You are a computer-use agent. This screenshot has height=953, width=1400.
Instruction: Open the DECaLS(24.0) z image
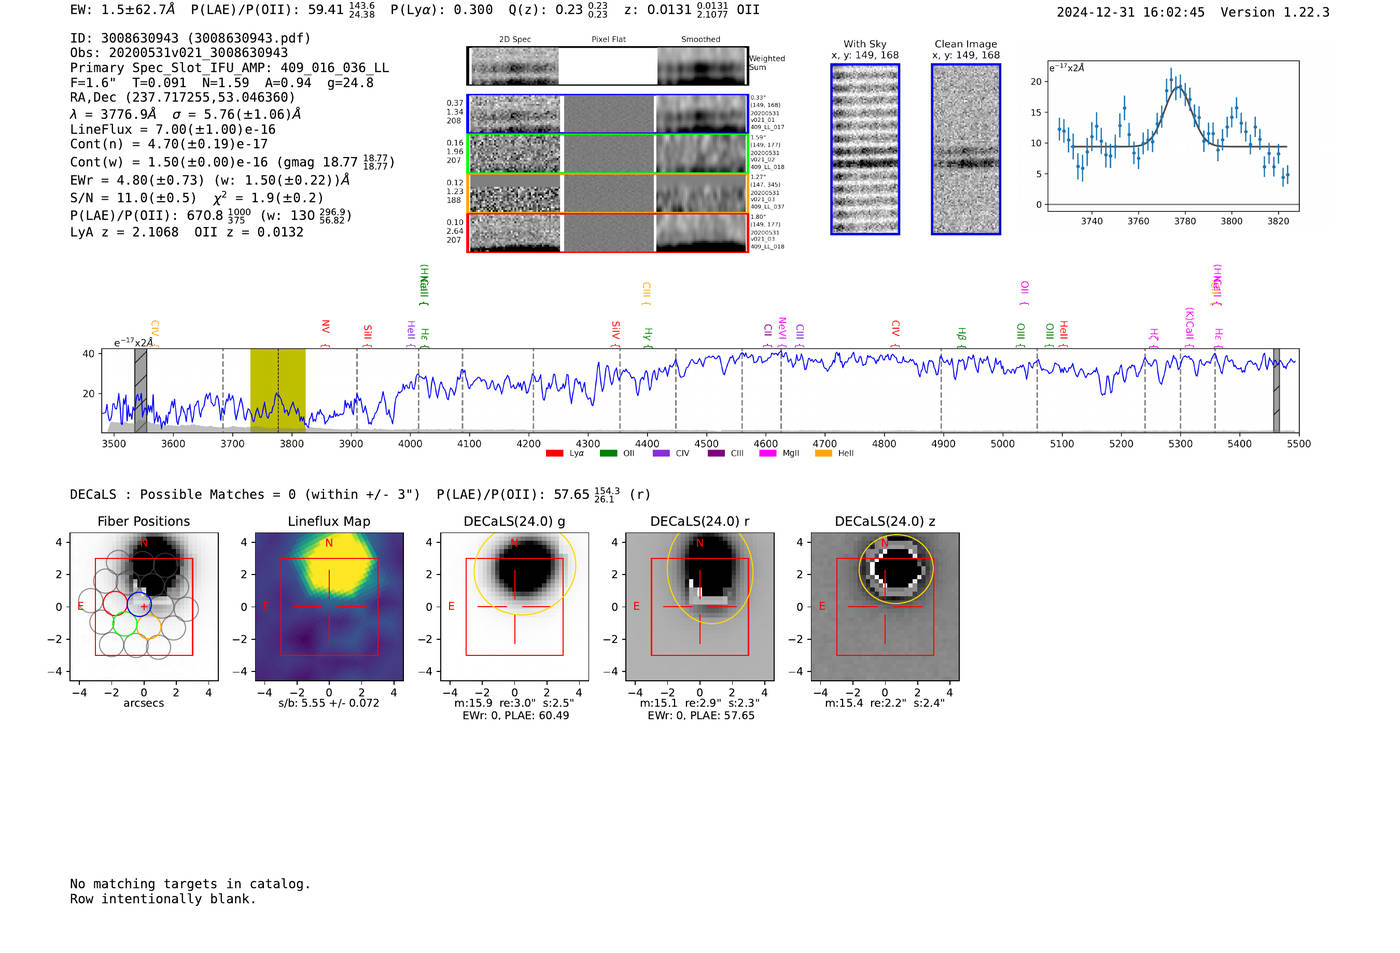point(885,606)
